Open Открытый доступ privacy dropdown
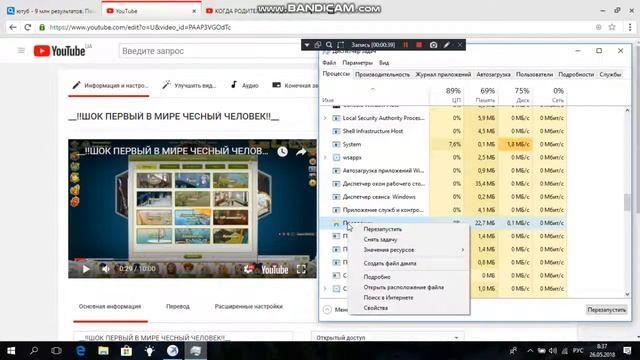The height and width of the screenshot is (360, 640). click(388, 338)
